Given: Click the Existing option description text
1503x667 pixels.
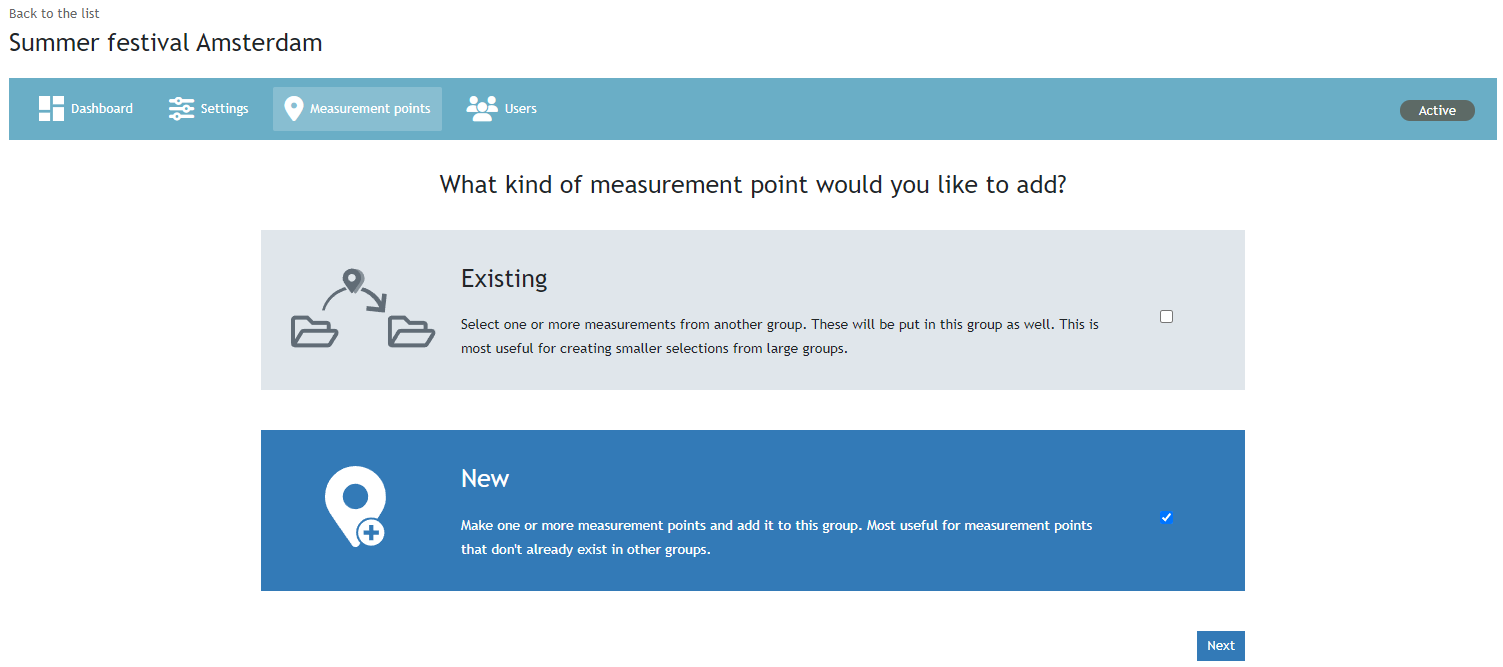Looking at the screenshot, I should [779, 337].
